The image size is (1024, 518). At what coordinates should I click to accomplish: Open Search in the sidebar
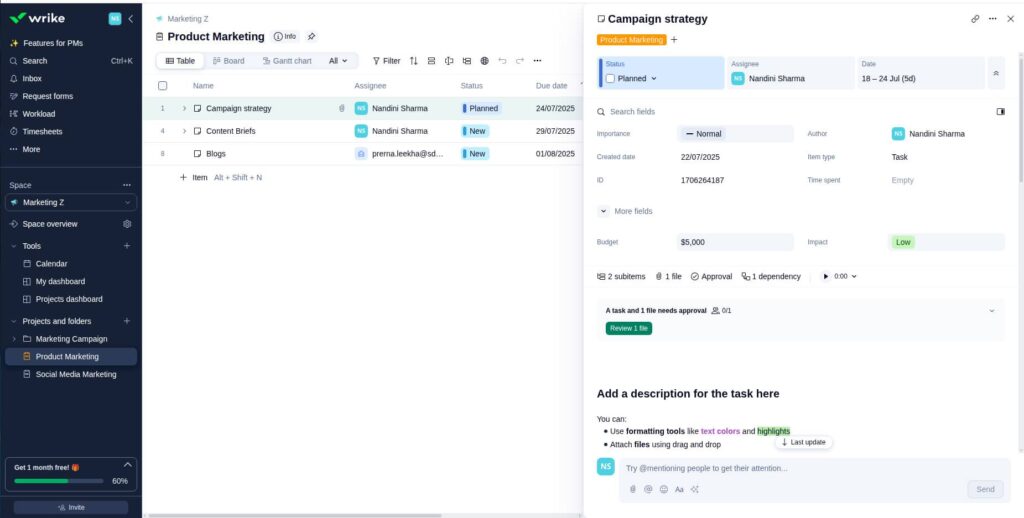click(35, 61)
